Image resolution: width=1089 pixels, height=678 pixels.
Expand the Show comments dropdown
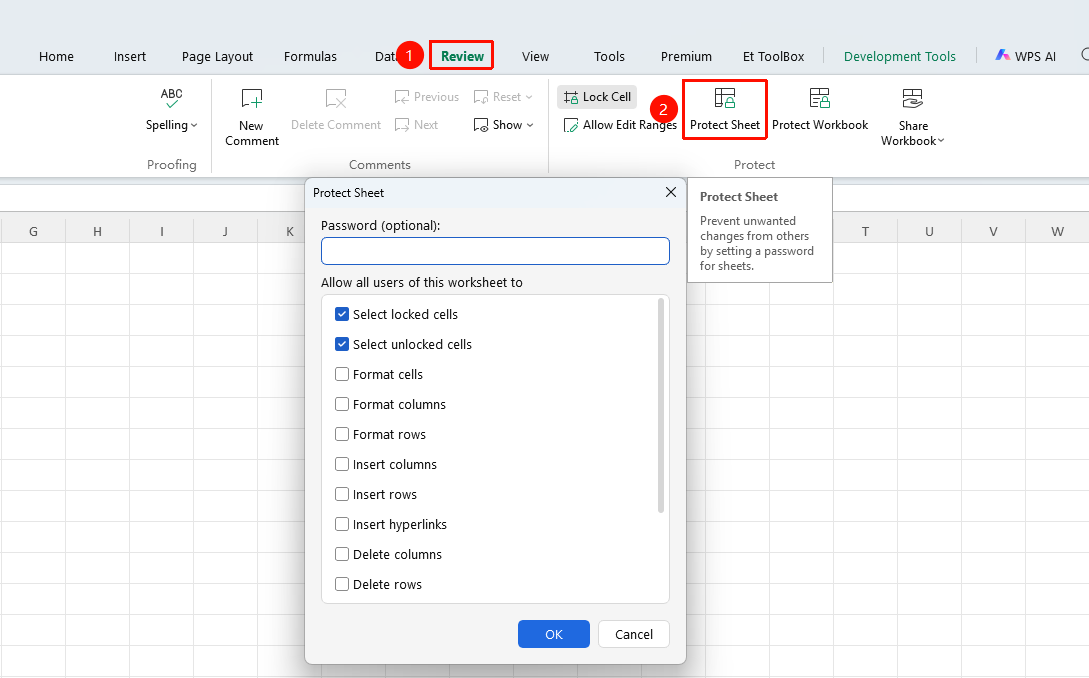click(530, 125)
